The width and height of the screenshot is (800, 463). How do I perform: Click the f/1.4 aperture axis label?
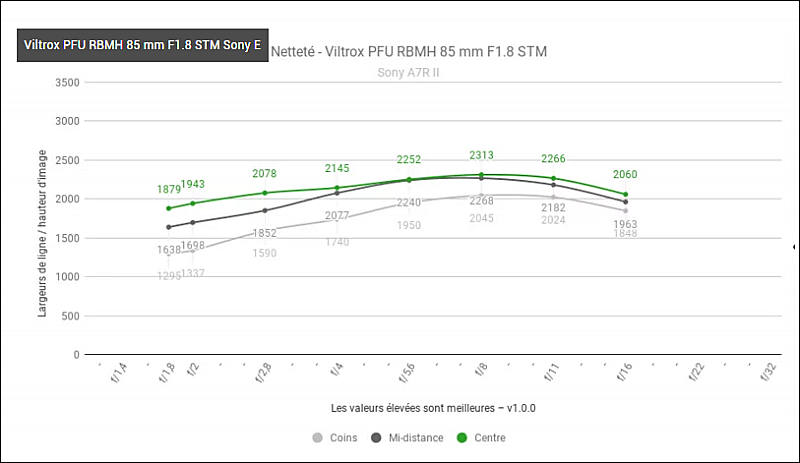tap(118, 373)
